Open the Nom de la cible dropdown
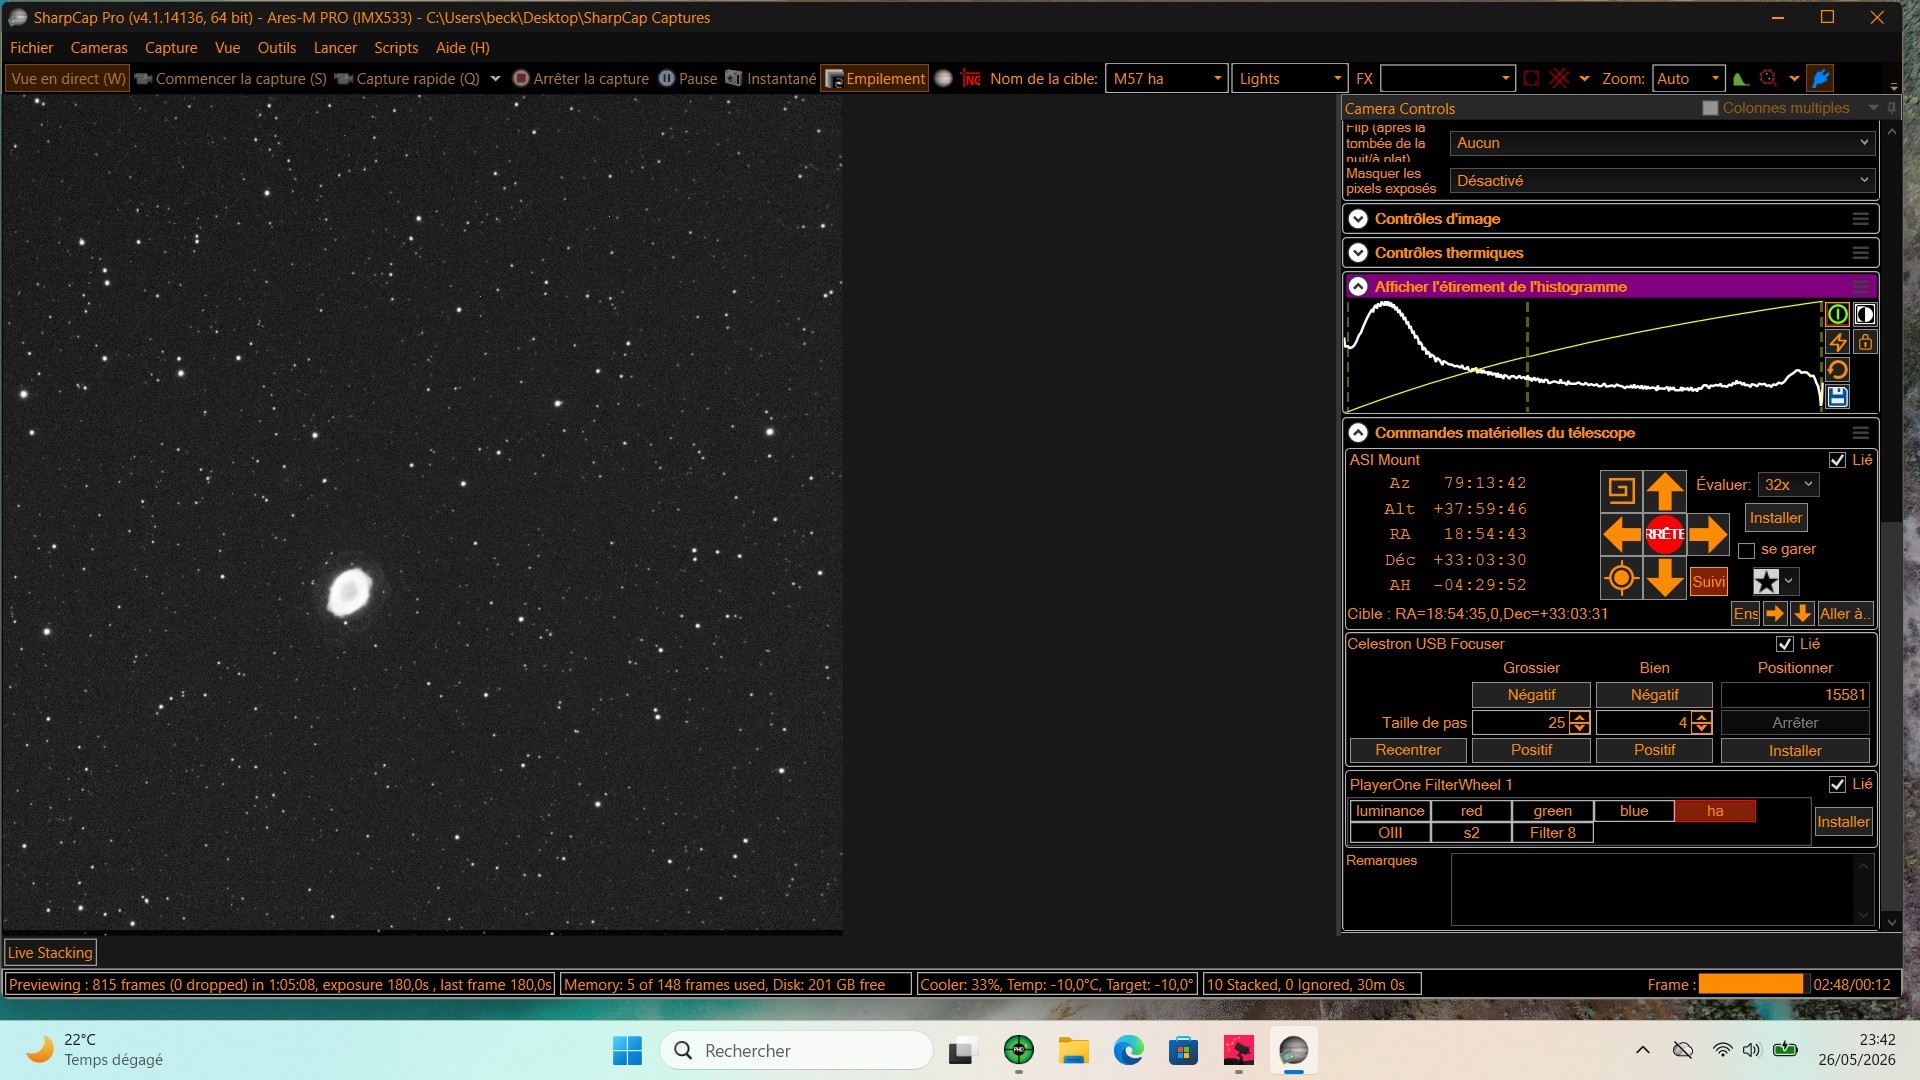Screen dimensions: 1920x1080 [1217, 79]
